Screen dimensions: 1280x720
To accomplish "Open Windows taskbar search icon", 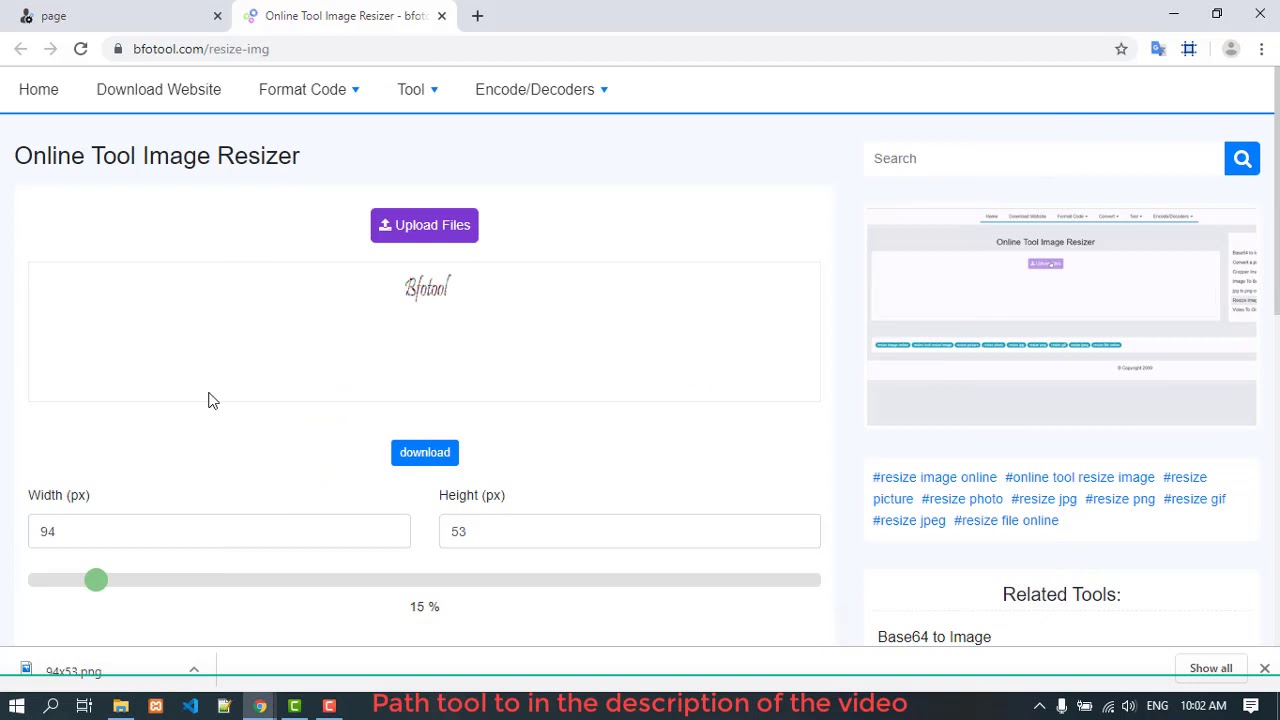I will [x=51, y=706].
